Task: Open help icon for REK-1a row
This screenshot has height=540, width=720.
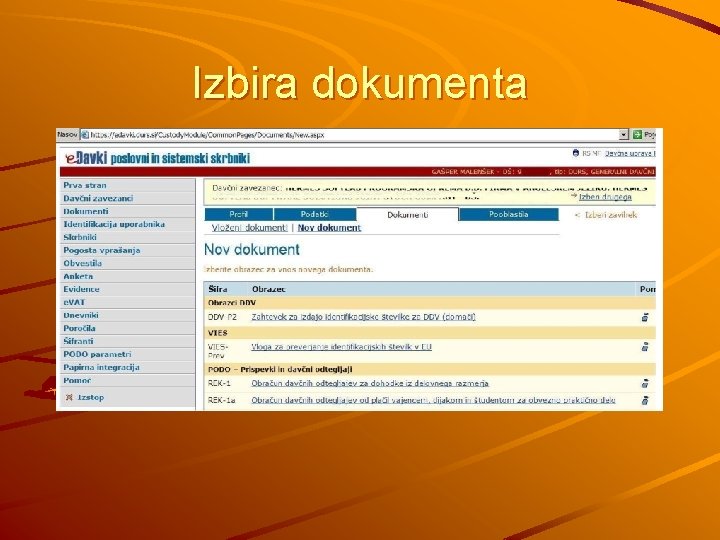Action: click(x=645, y=400)
